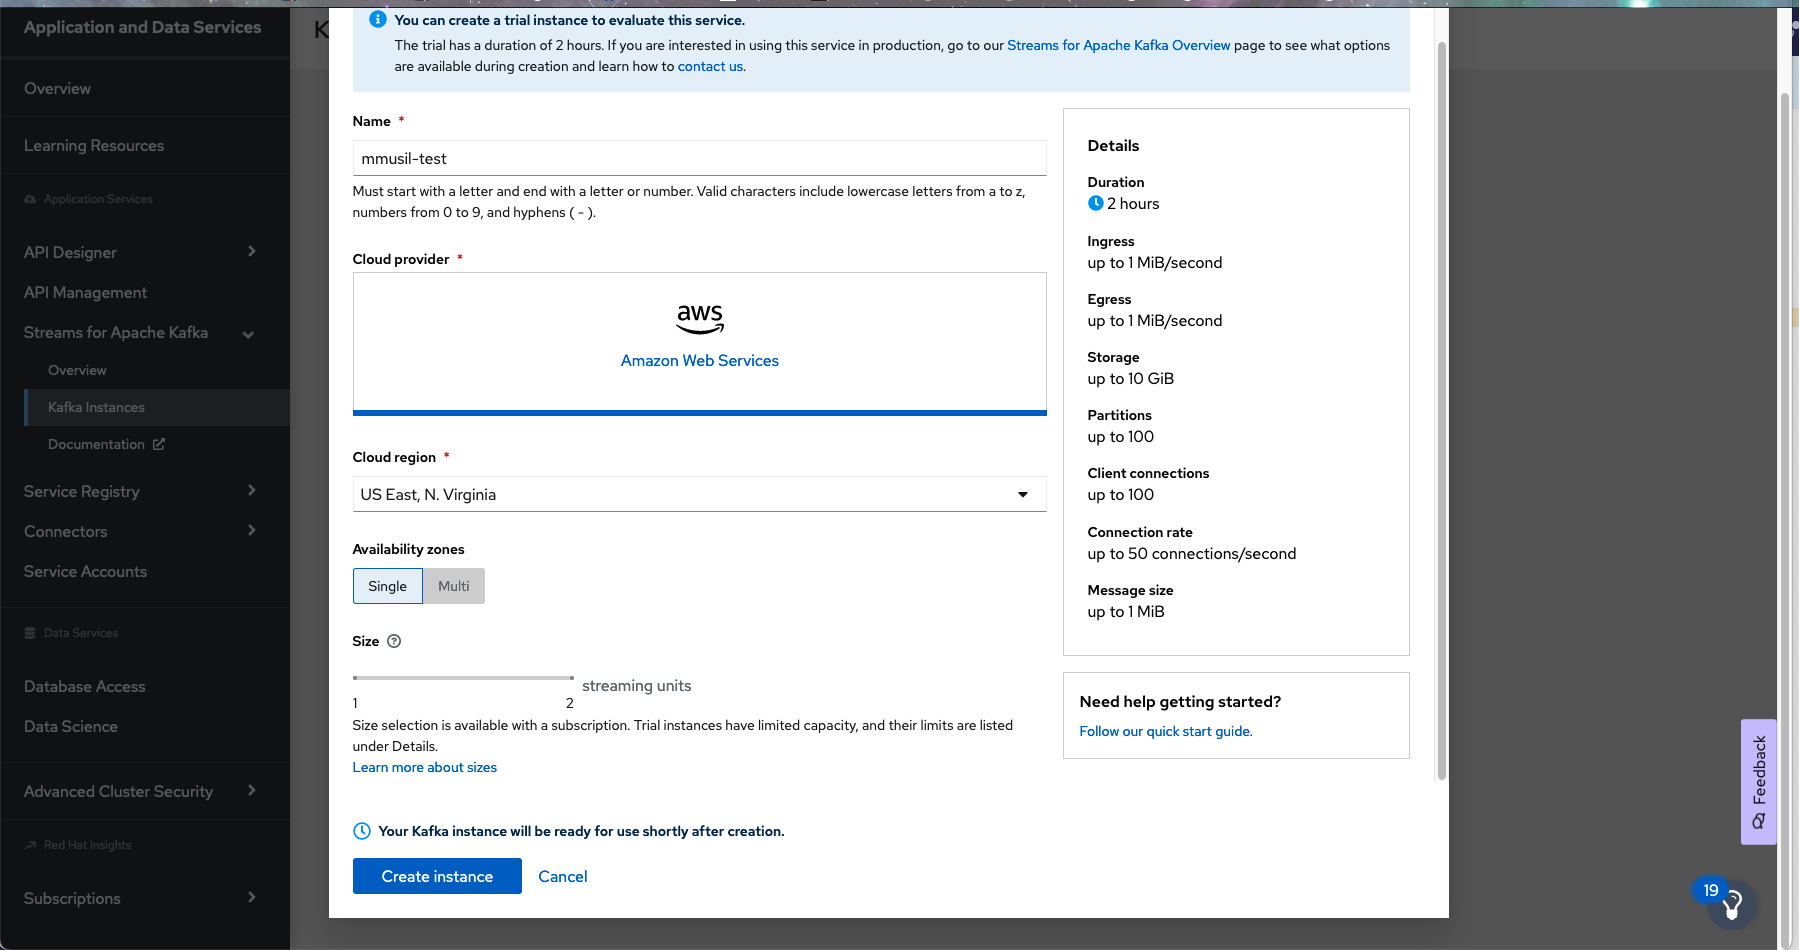The width and height of the screenshot is (1799, 950).
Task: Open the Cloud region dropdown
Action: click(x=699, y=494)
